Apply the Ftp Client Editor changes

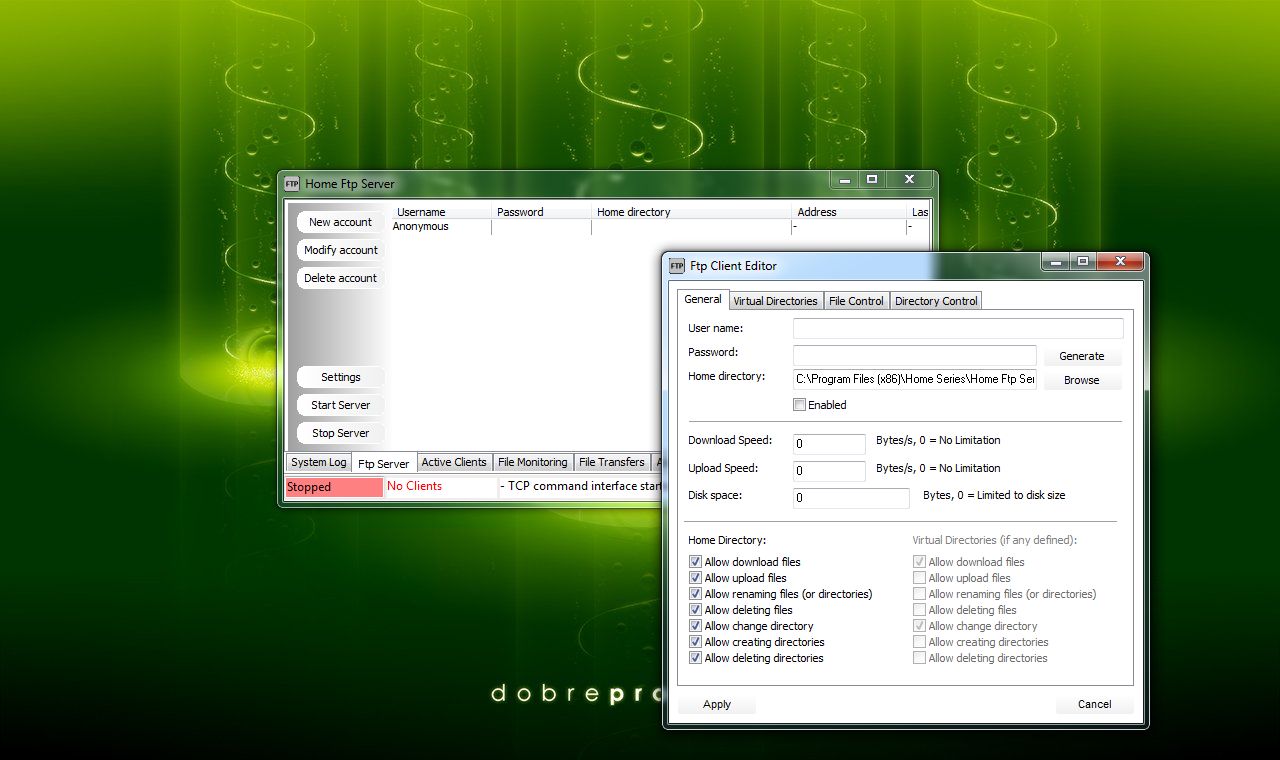point(717,704)
